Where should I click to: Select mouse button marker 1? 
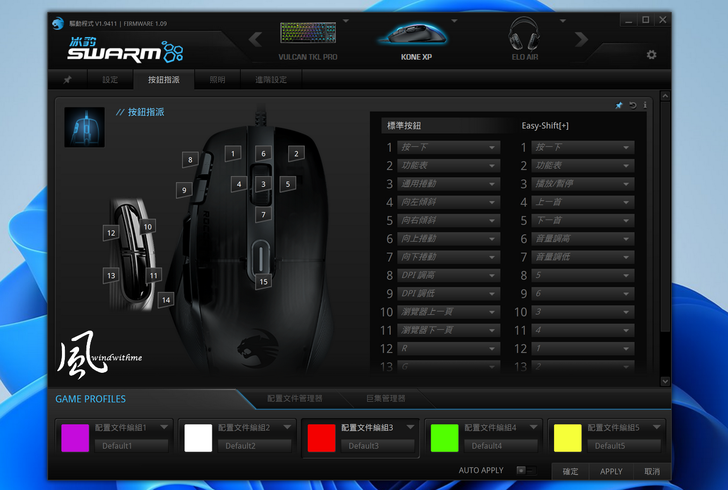tap(233, 154)
